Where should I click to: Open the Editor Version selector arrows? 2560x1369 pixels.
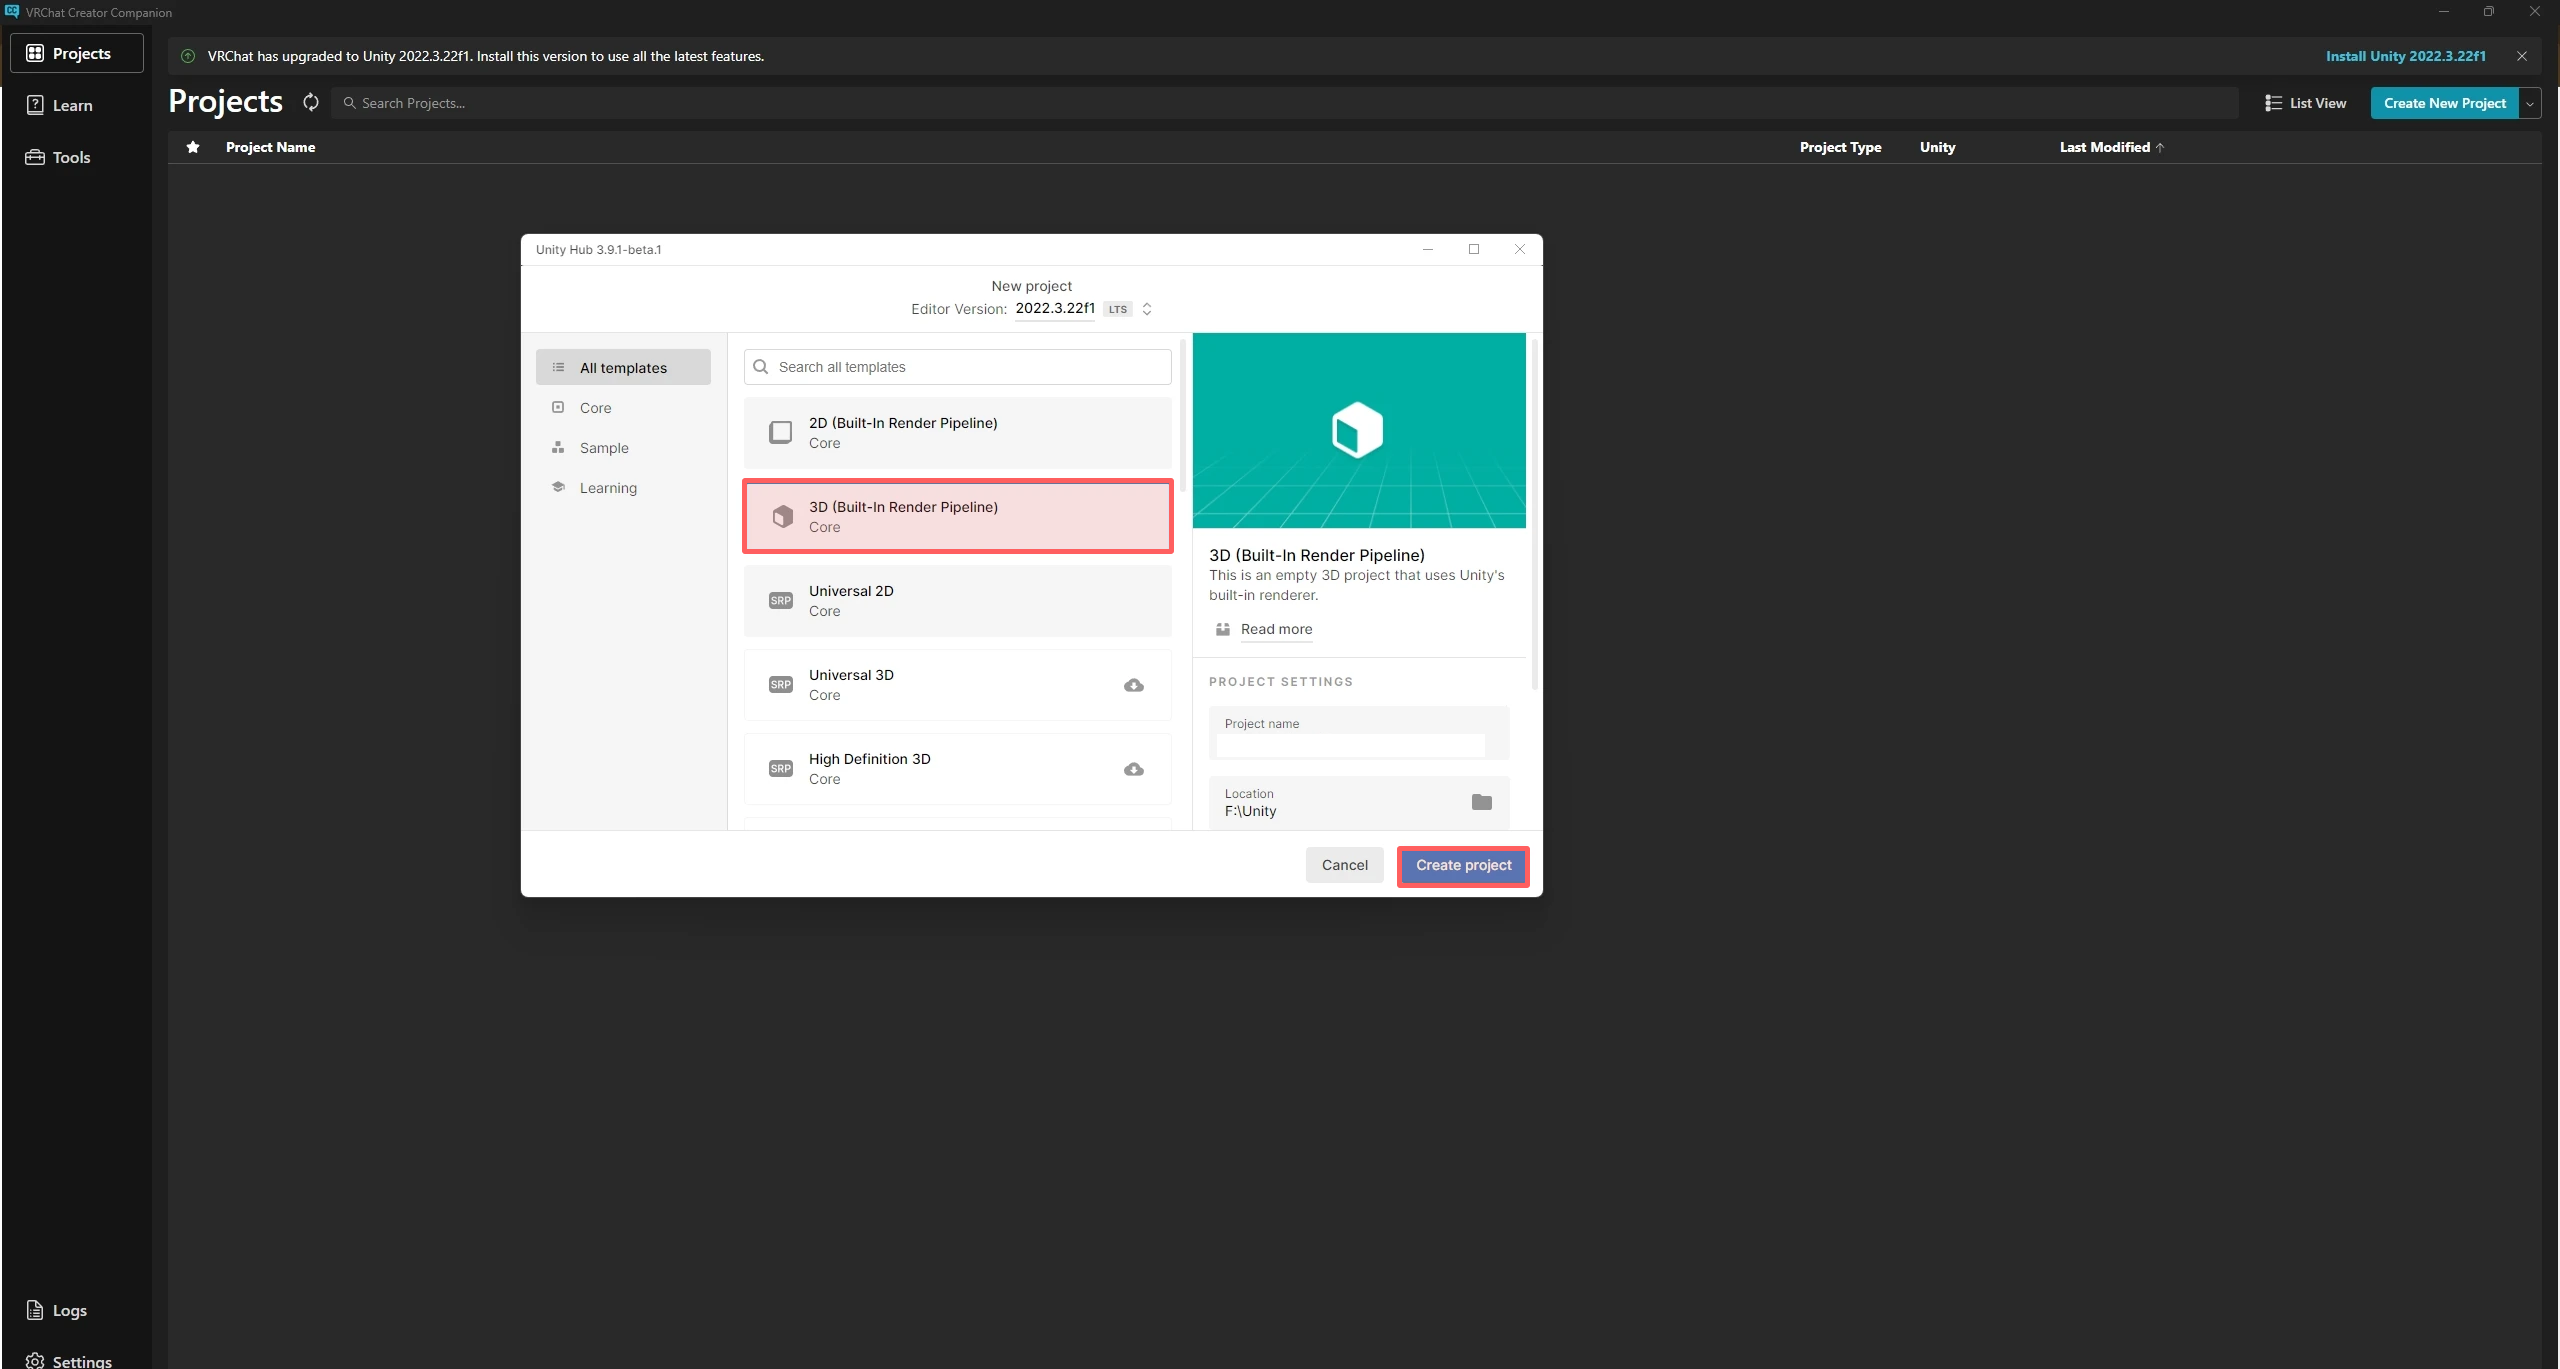[1147, 309]
